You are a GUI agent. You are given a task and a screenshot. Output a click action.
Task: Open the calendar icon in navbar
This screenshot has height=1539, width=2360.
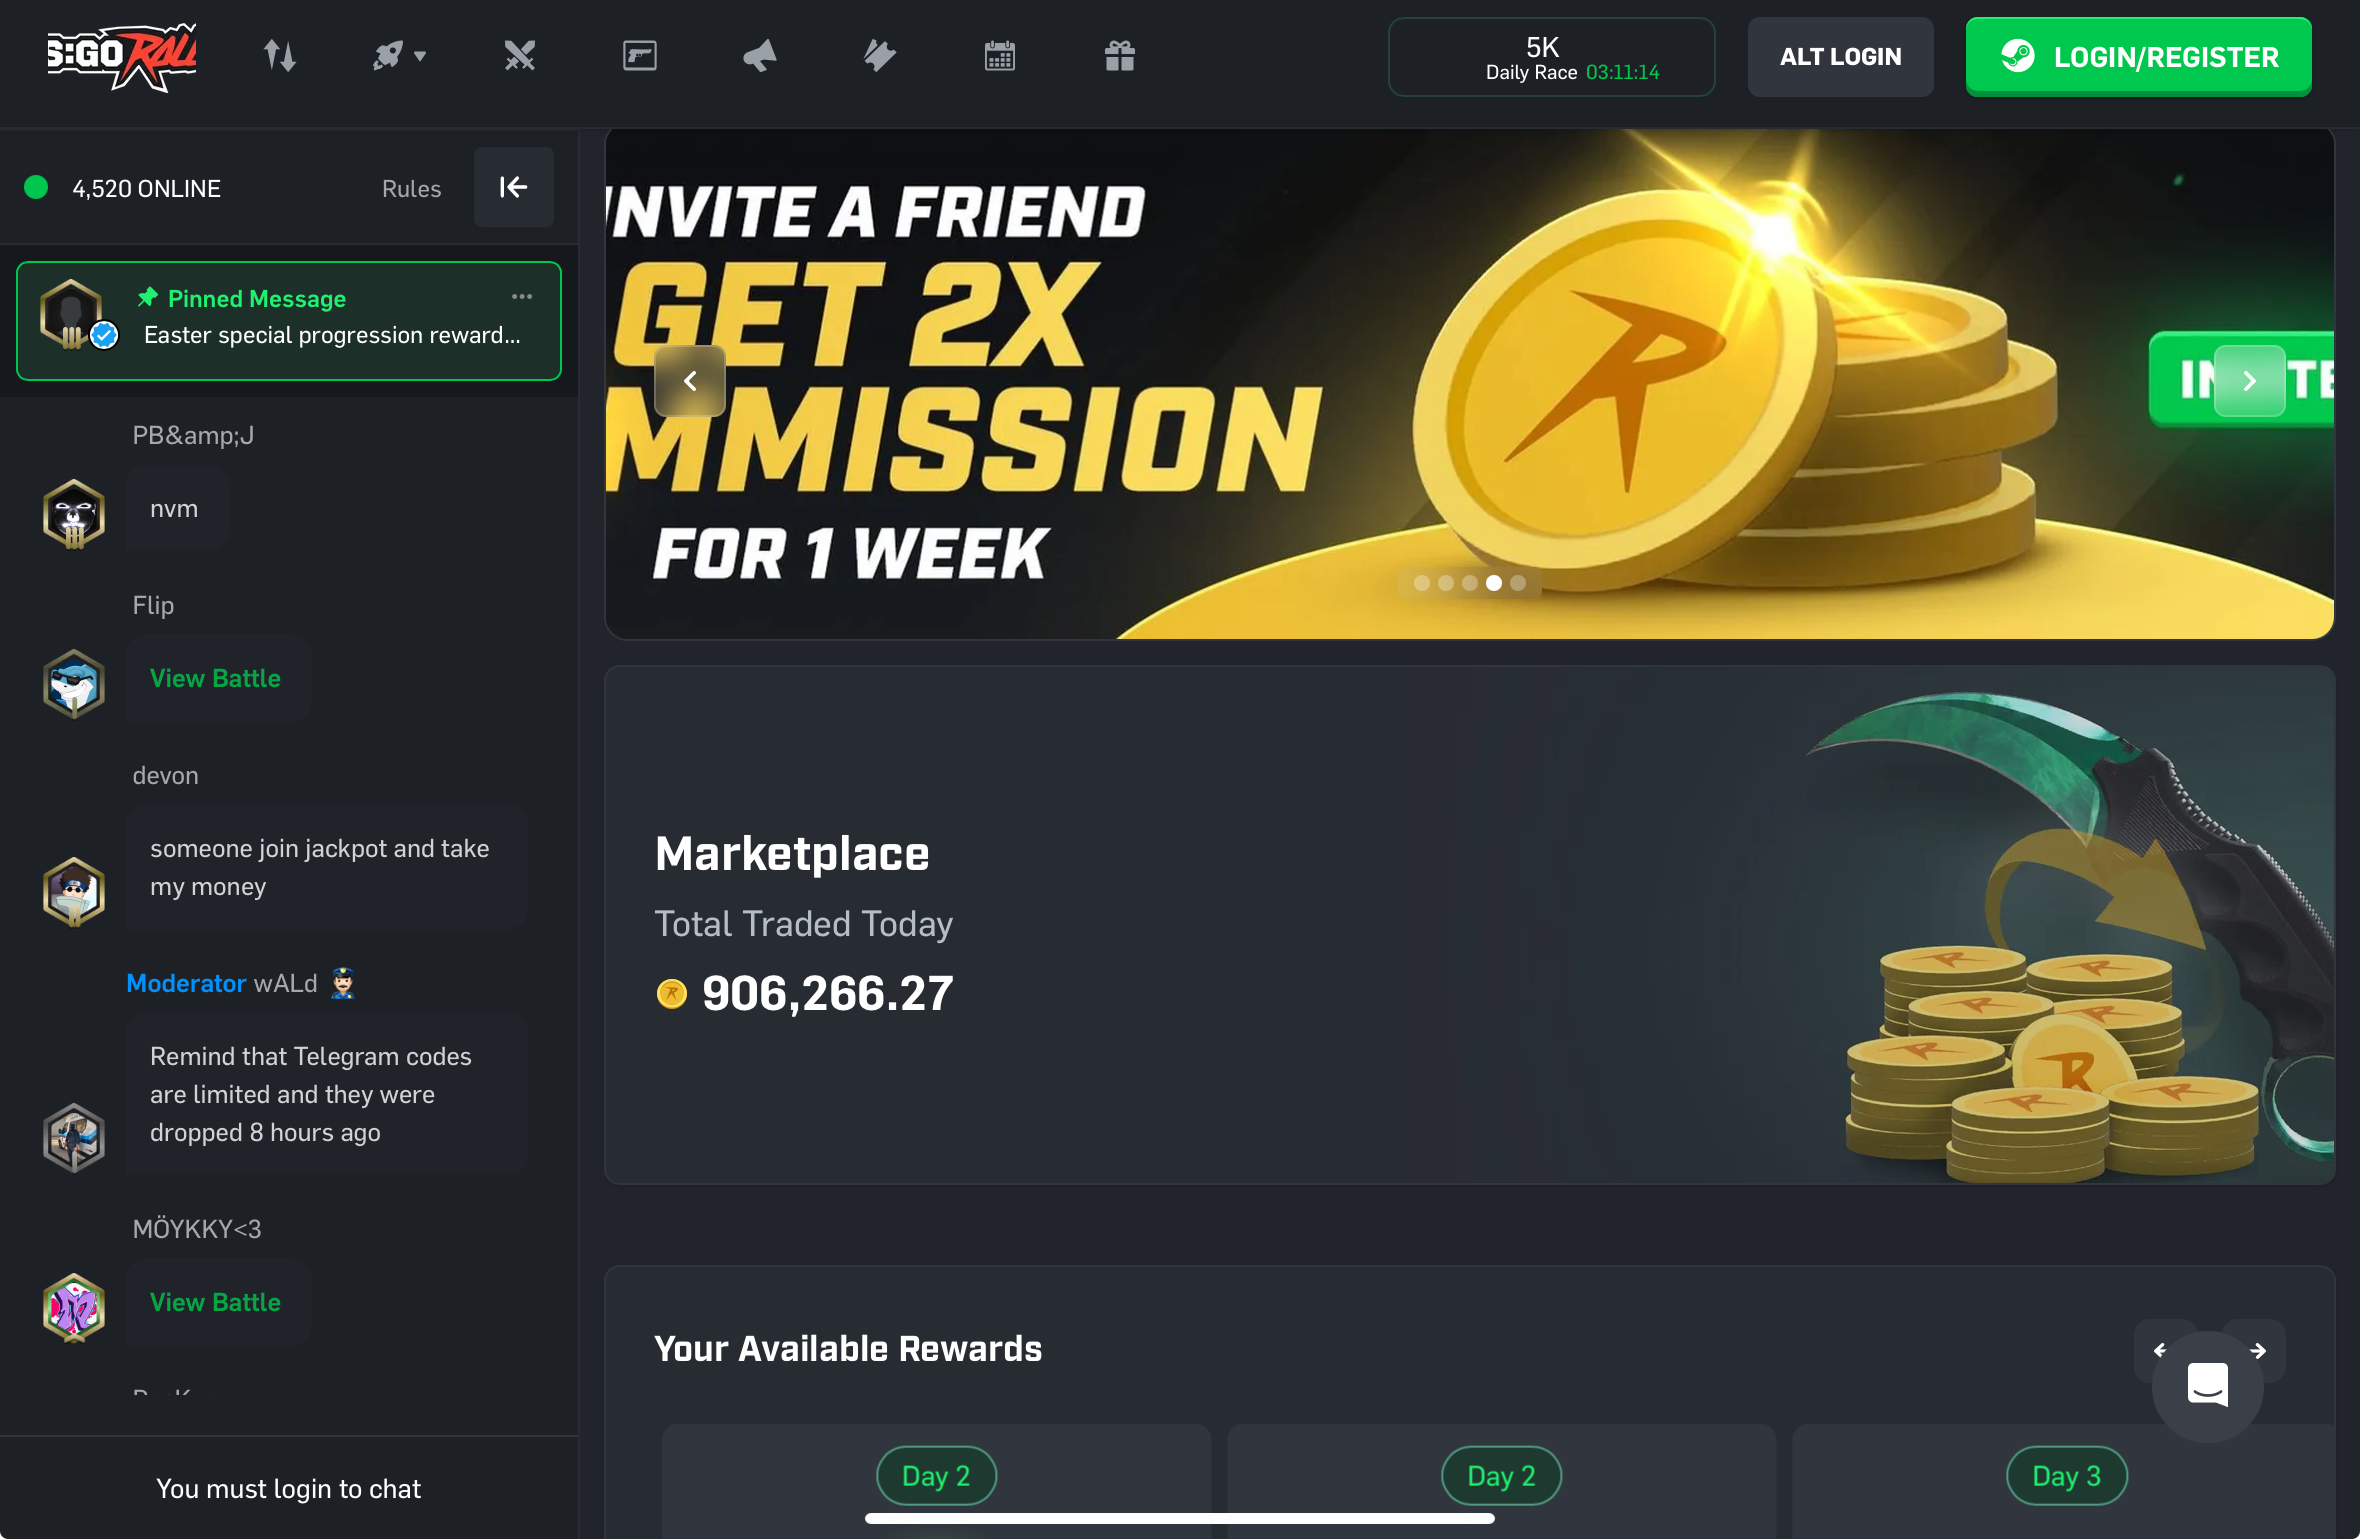click(x=1000, y=56)
